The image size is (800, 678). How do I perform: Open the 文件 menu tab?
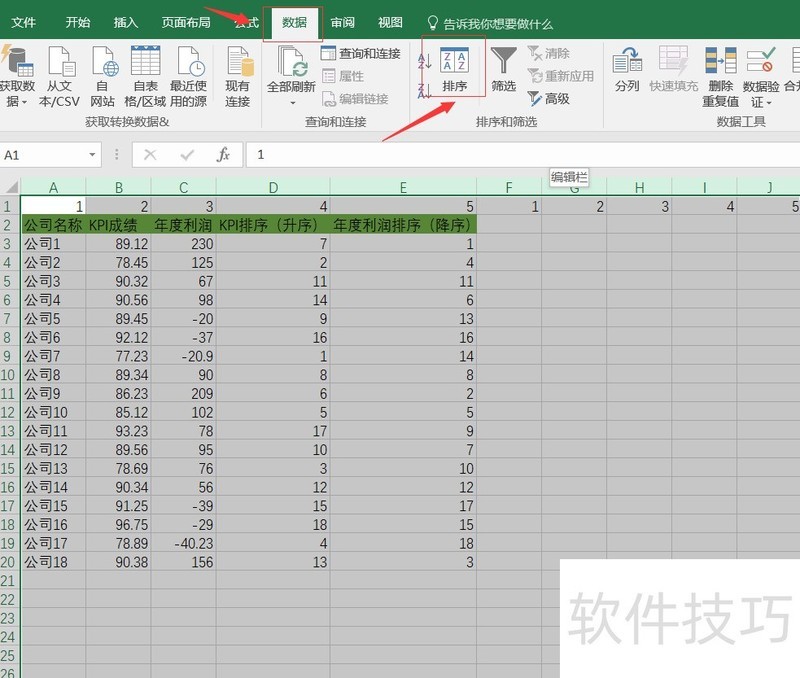tap(23, 23)
